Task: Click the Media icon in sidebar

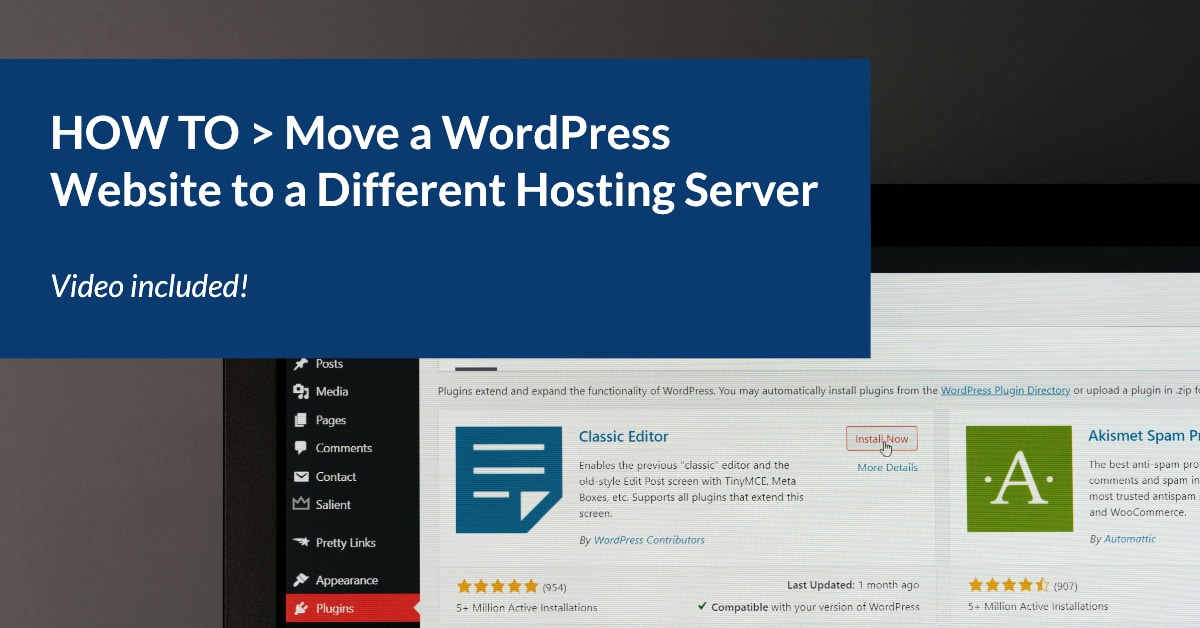Action: pyautogui.click(x=300, y=392)
